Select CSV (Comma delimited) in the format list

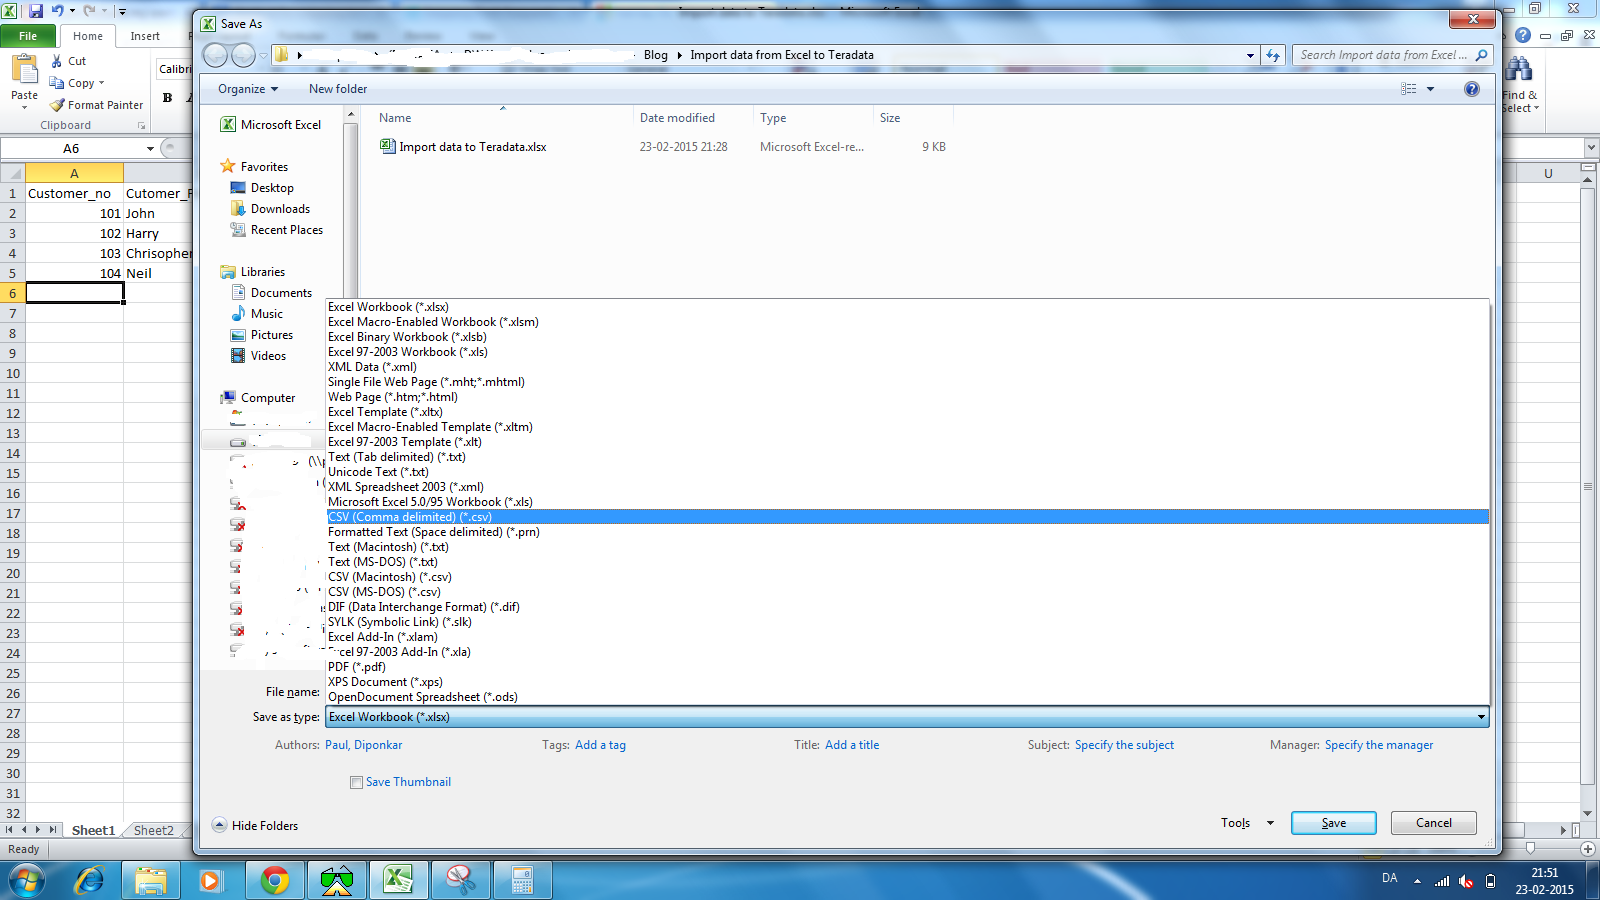click(x=410, y=517)
